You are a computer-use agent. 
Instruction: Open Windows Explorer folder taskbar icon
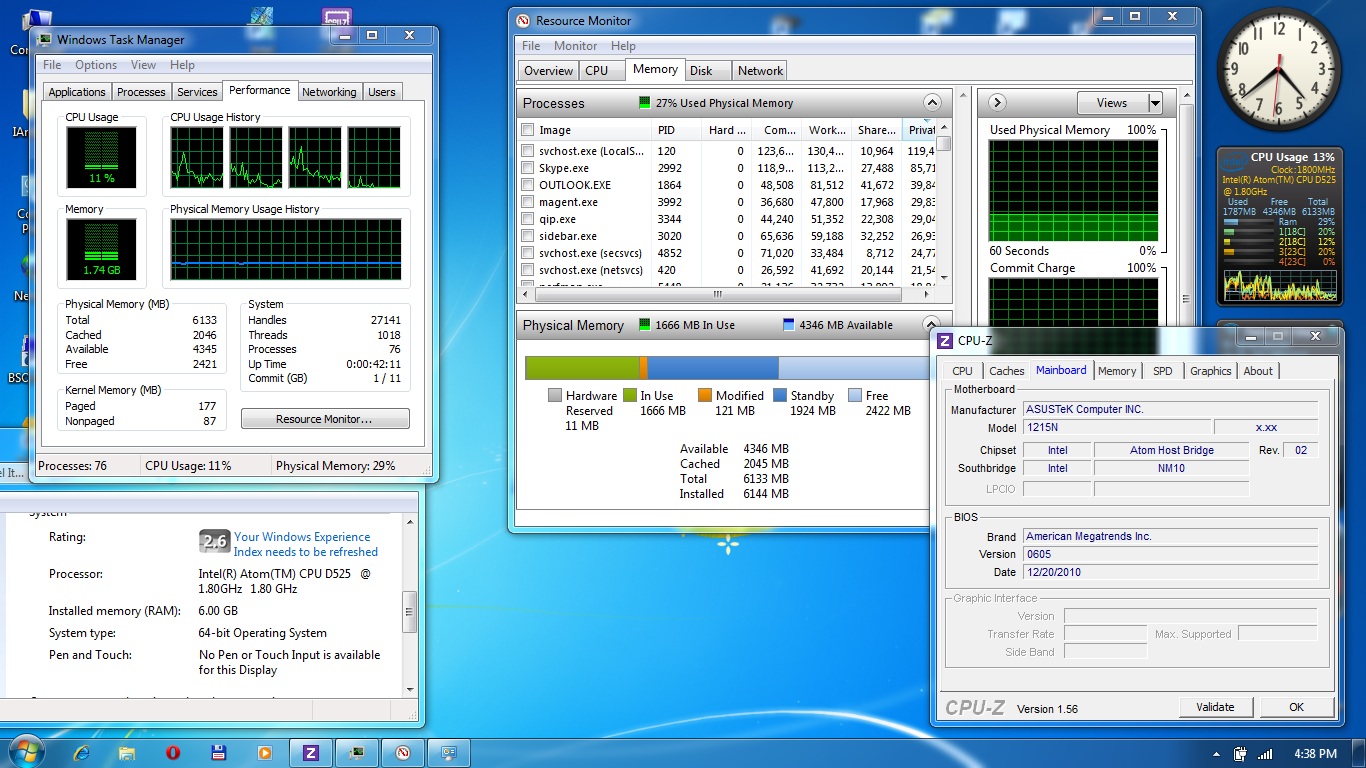pyautogui.click(x=127, y=753)
